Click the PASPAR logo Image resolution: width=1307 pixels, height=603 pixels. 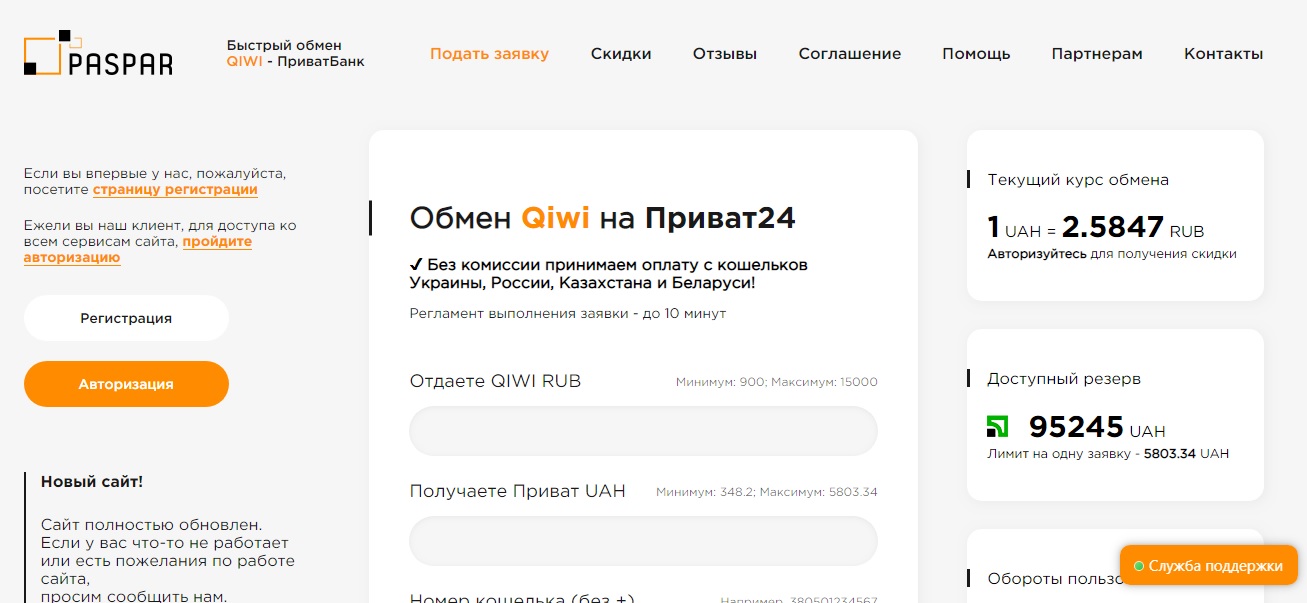point(98,53)
